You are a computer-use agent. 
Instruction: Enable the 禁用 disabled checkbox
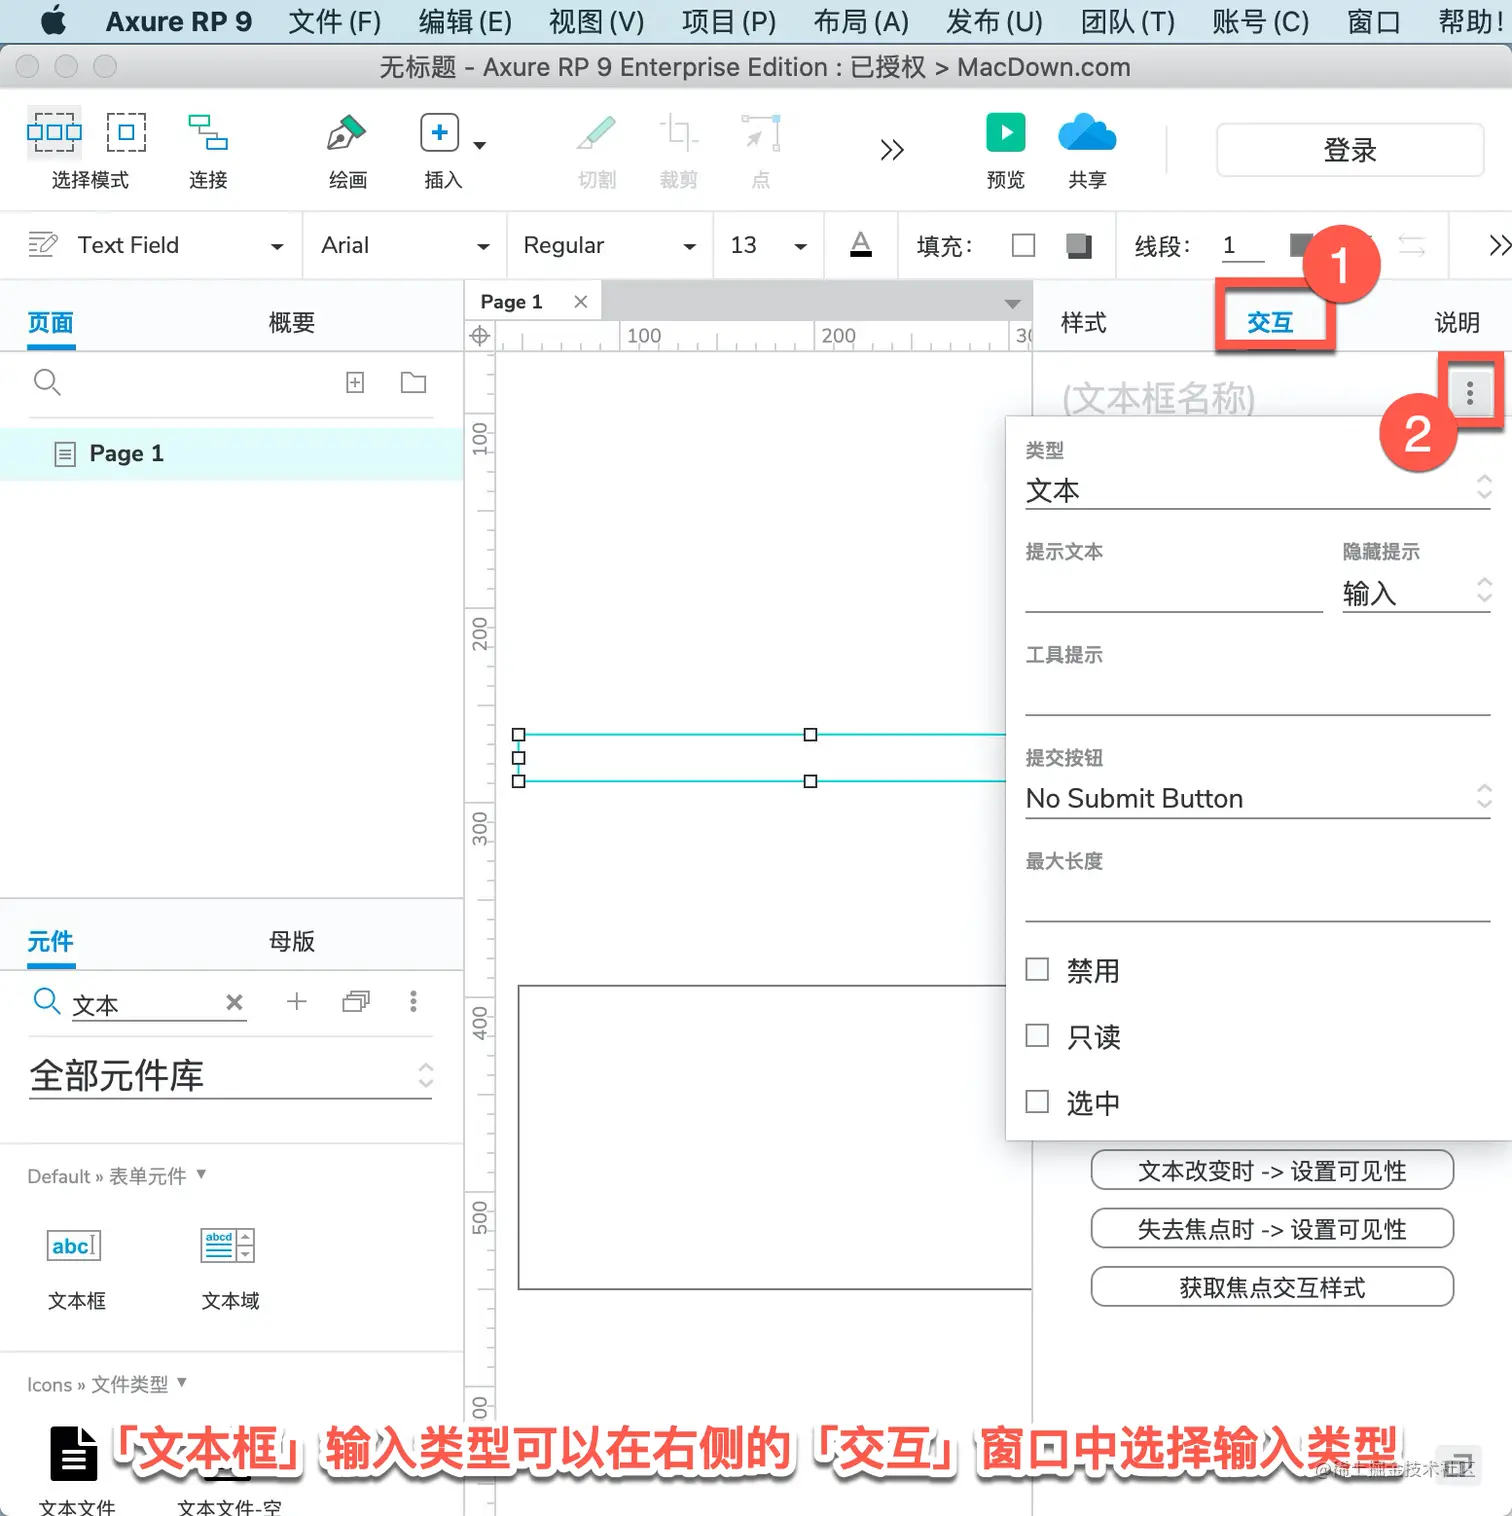pyautogui.click(x=1037, y=969)
